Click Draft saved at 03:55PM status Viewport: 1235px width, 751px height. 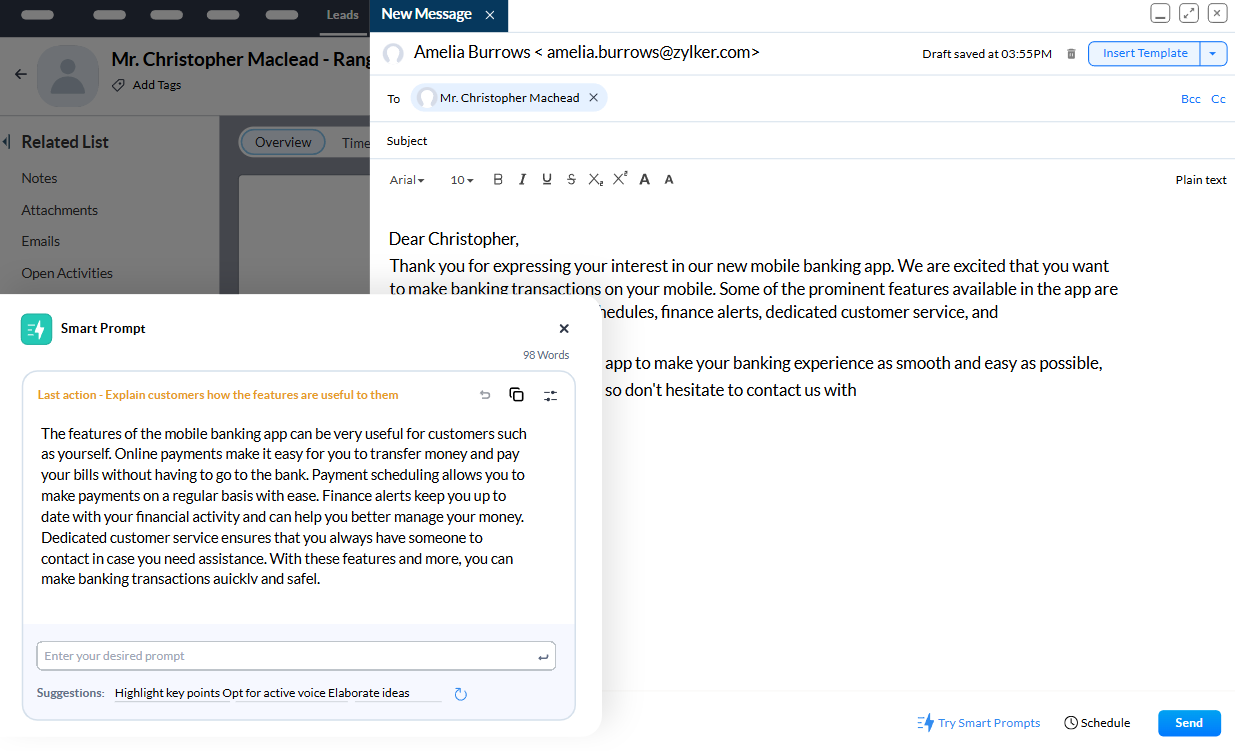coord(987,54)
